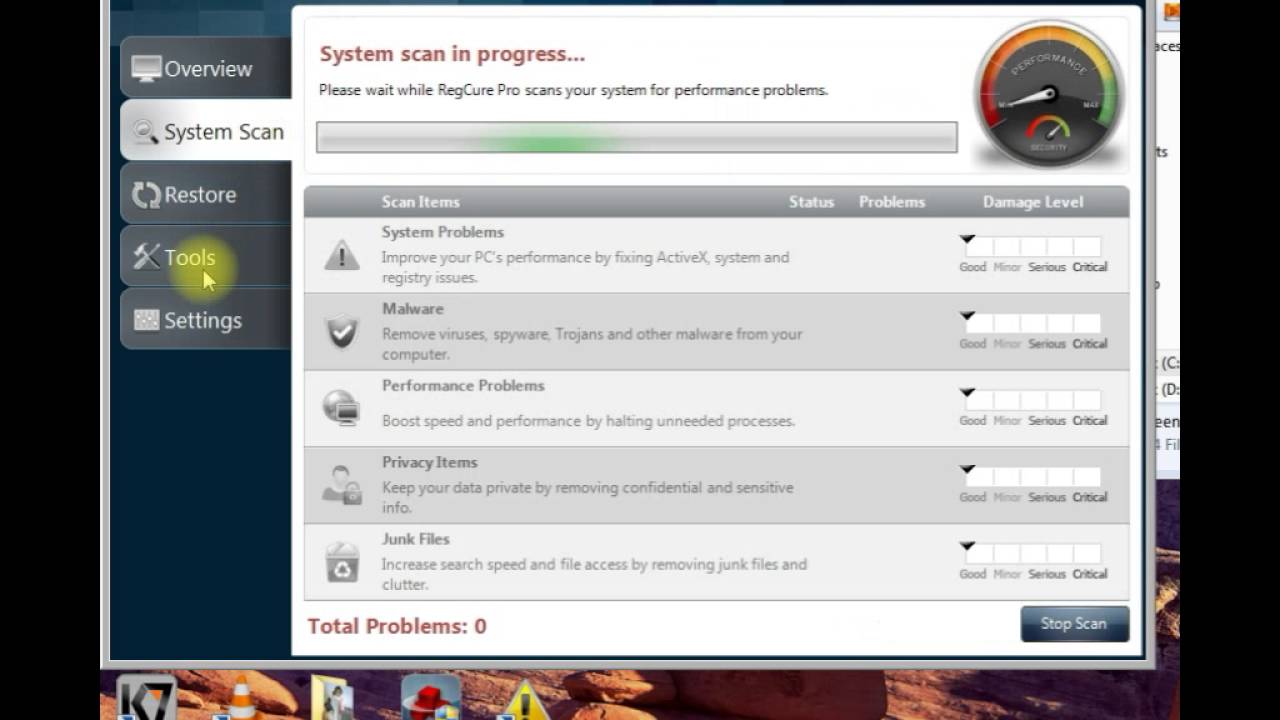1280x720 pixels.
Task: Click the Privacy Items user lock icon
Action: [x=342, y=485]
